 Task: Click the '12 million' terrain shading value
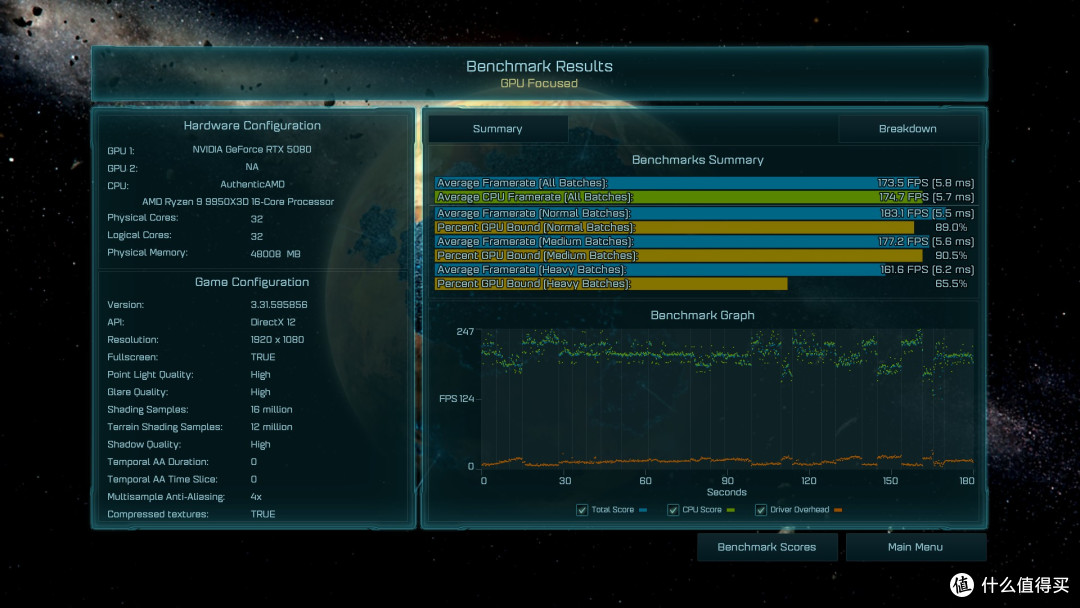(271, 427)
